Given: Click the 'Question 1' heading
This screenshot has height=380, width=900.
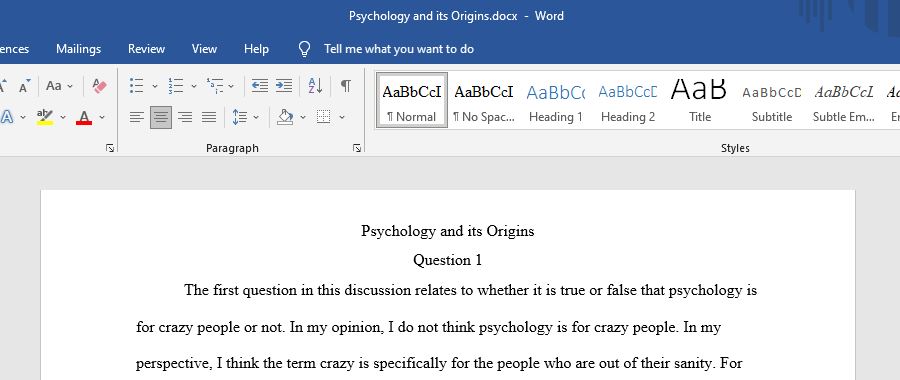Looking at the screenshot, I should point(448,260).
